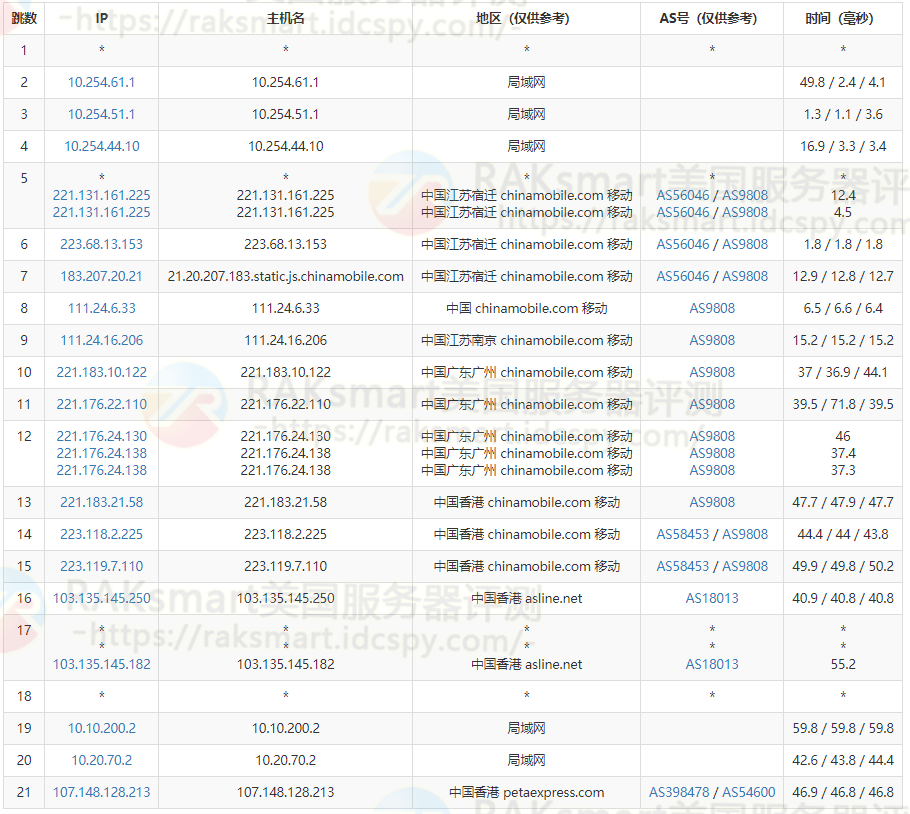Click AS58453 in the hop 14 row

click(x=683, y=534)
